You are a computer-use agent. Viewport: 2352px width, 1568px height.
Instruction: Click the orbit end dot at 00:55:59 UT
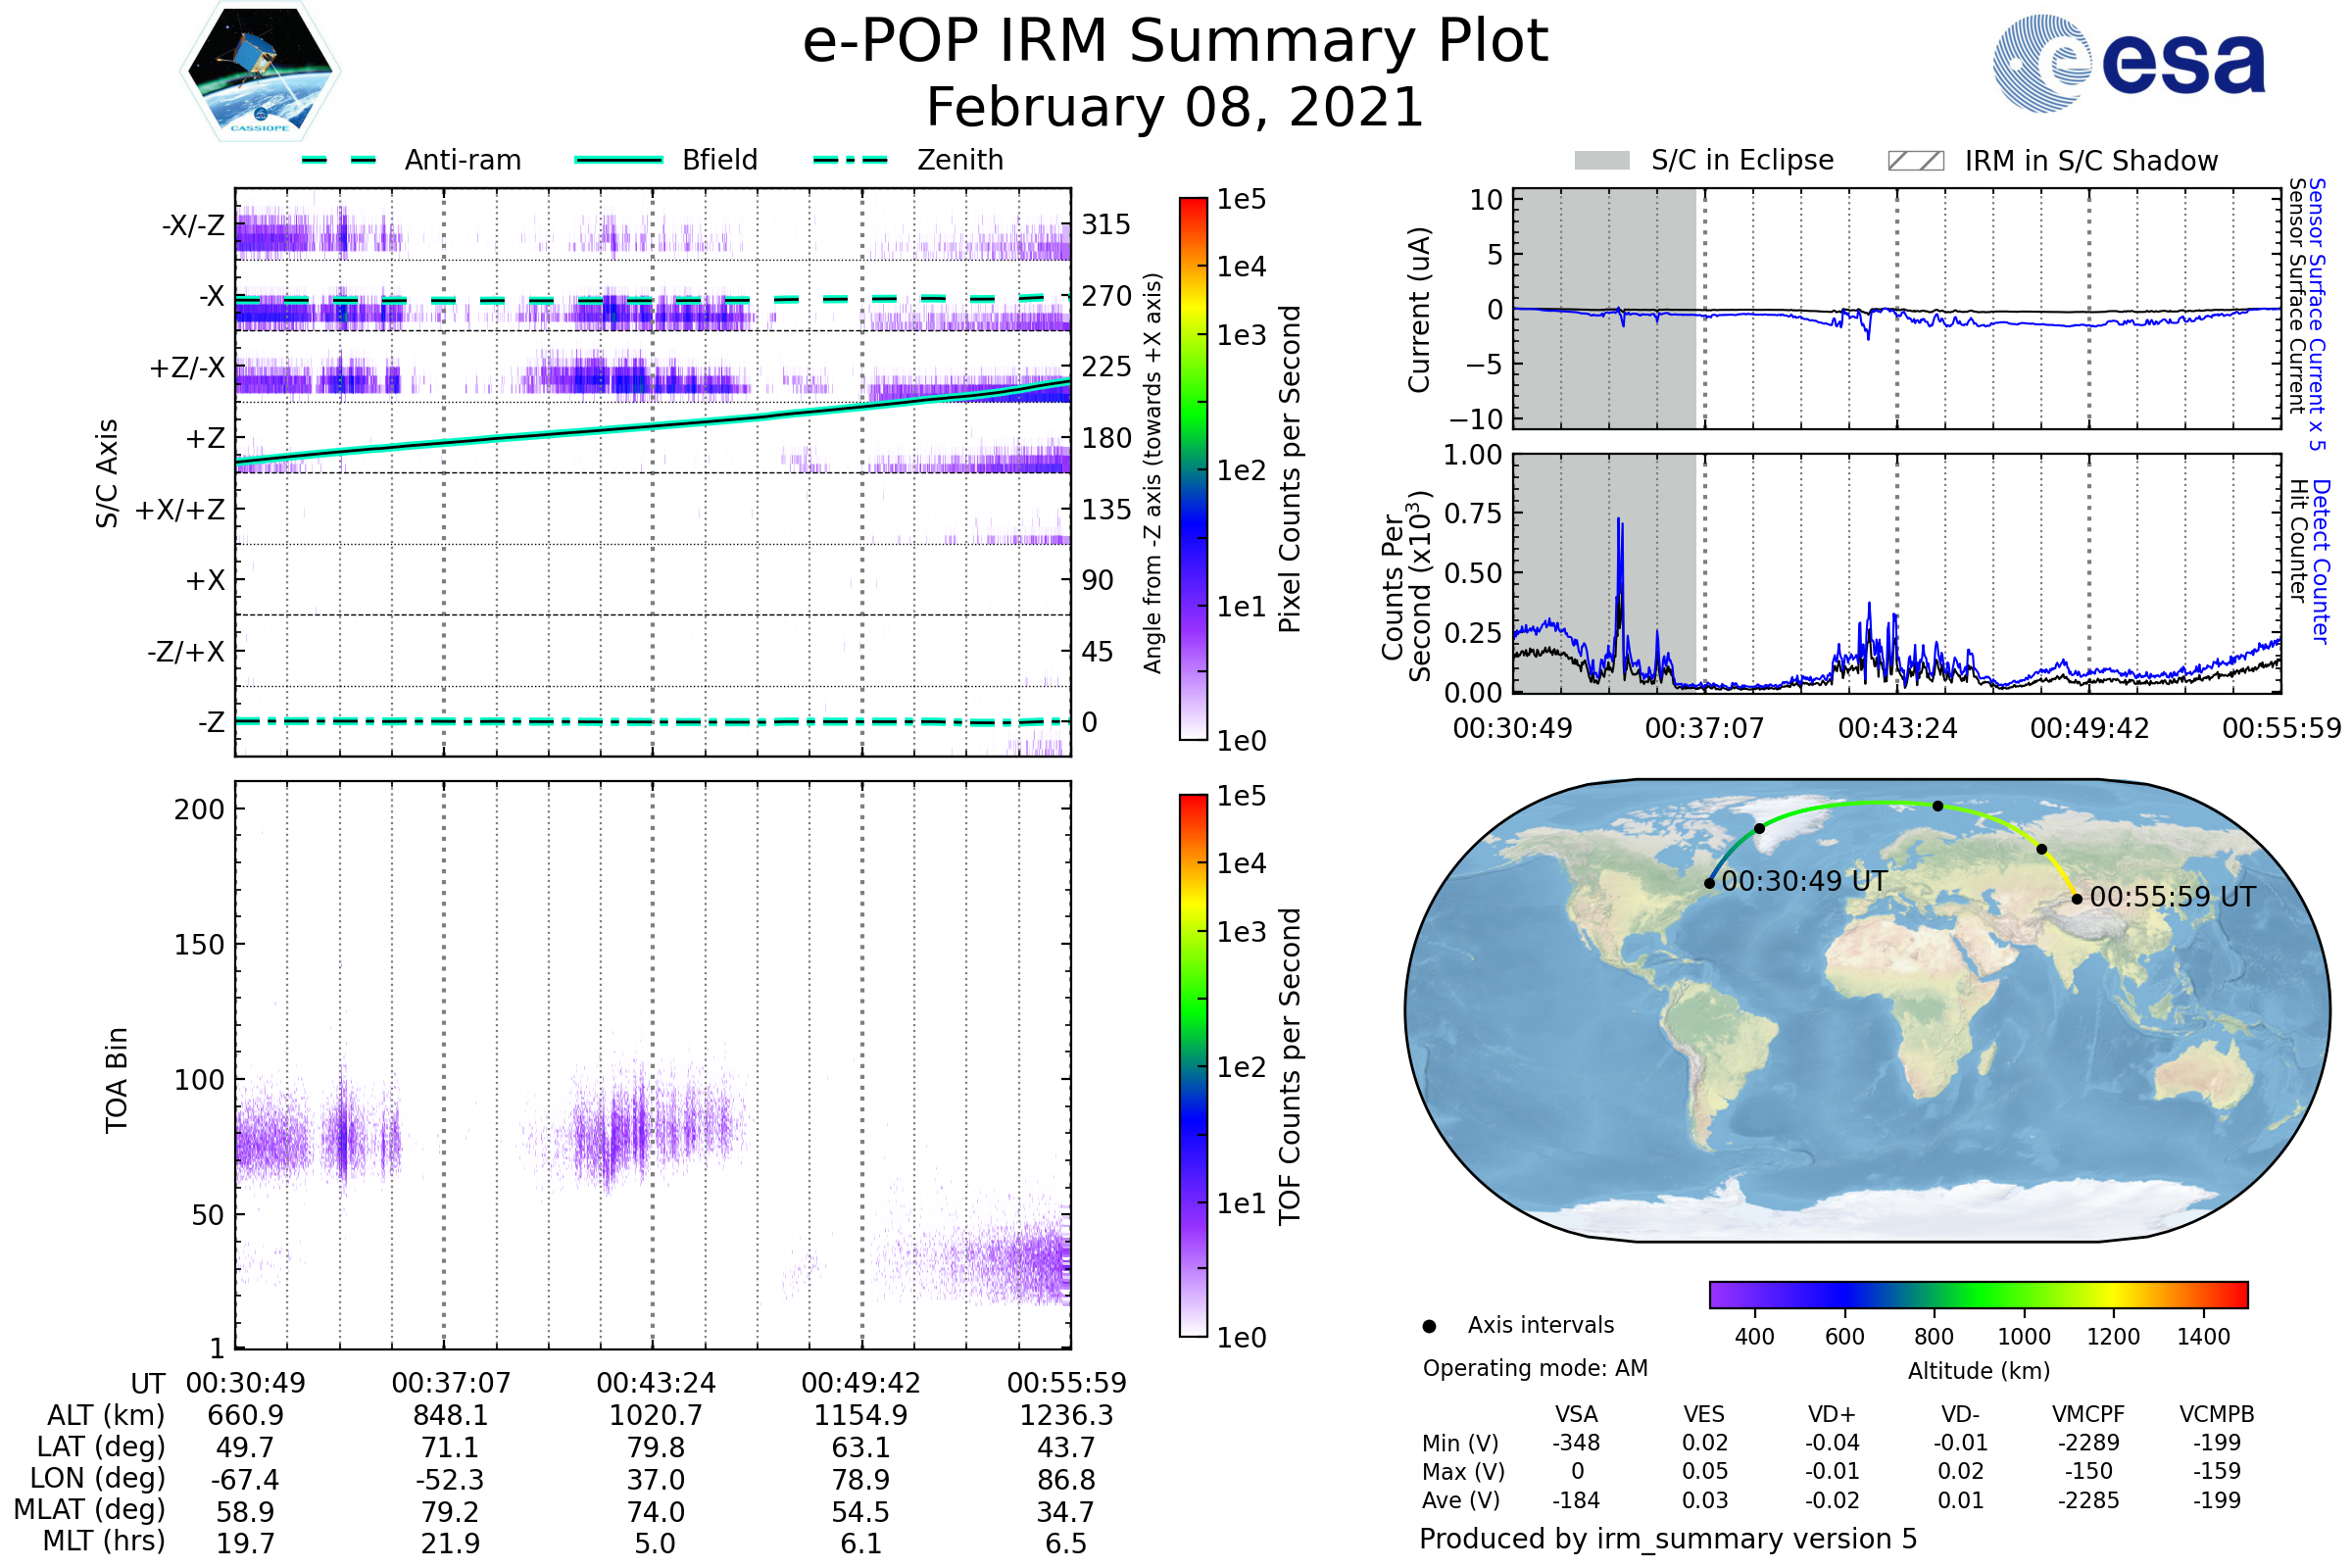(2076, 899)
